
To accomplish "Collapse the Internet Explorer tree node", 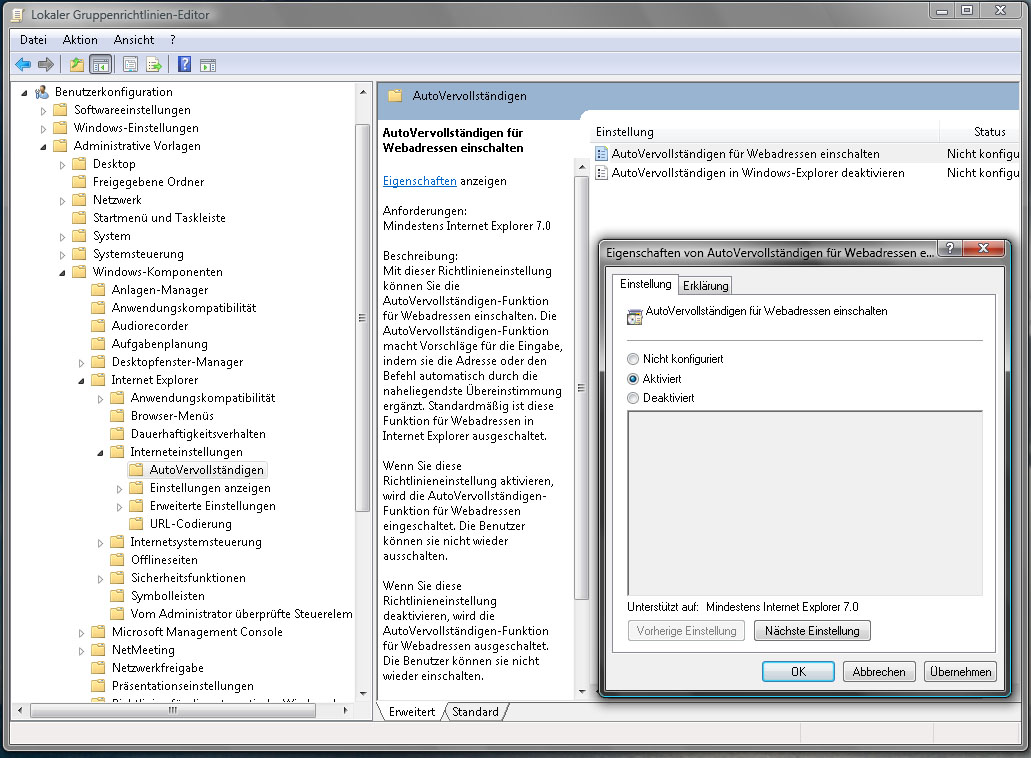I will point(82,381).
